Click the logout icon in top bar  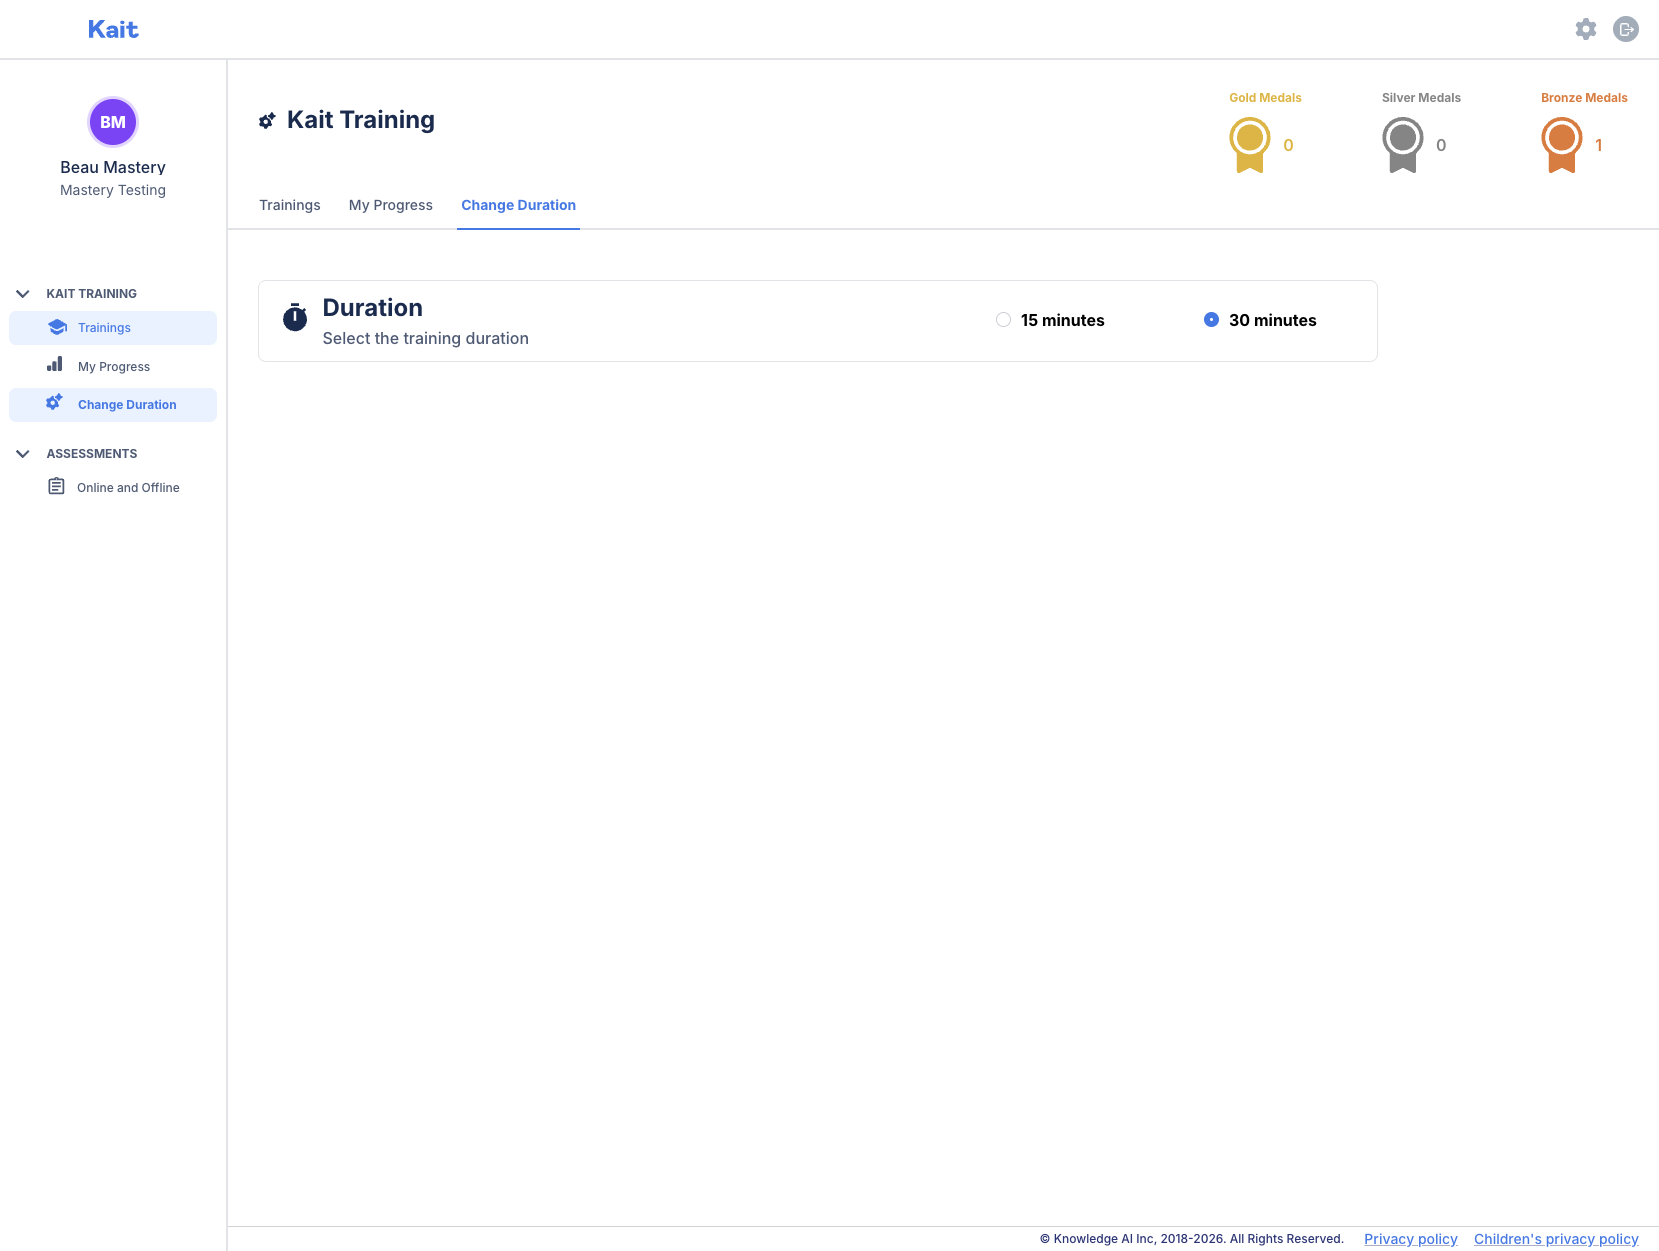(x=1626, y=29)
